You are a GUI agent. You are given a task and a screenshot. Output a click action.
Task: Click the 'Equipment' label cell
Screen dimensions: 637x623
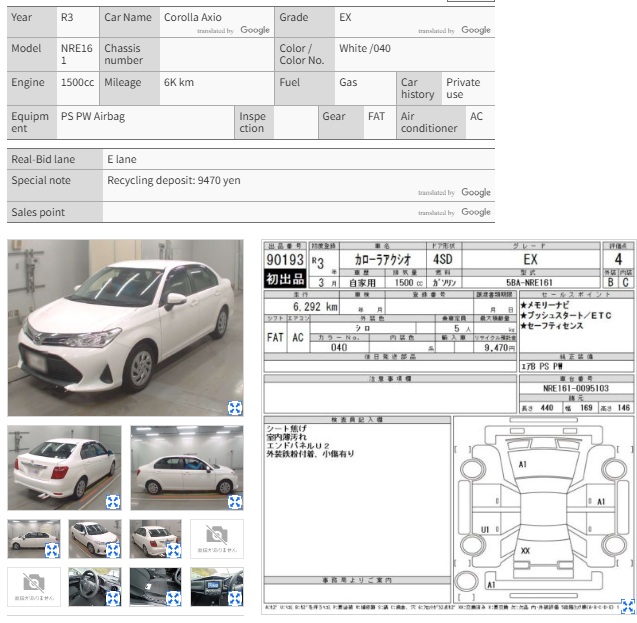point(32,122)
